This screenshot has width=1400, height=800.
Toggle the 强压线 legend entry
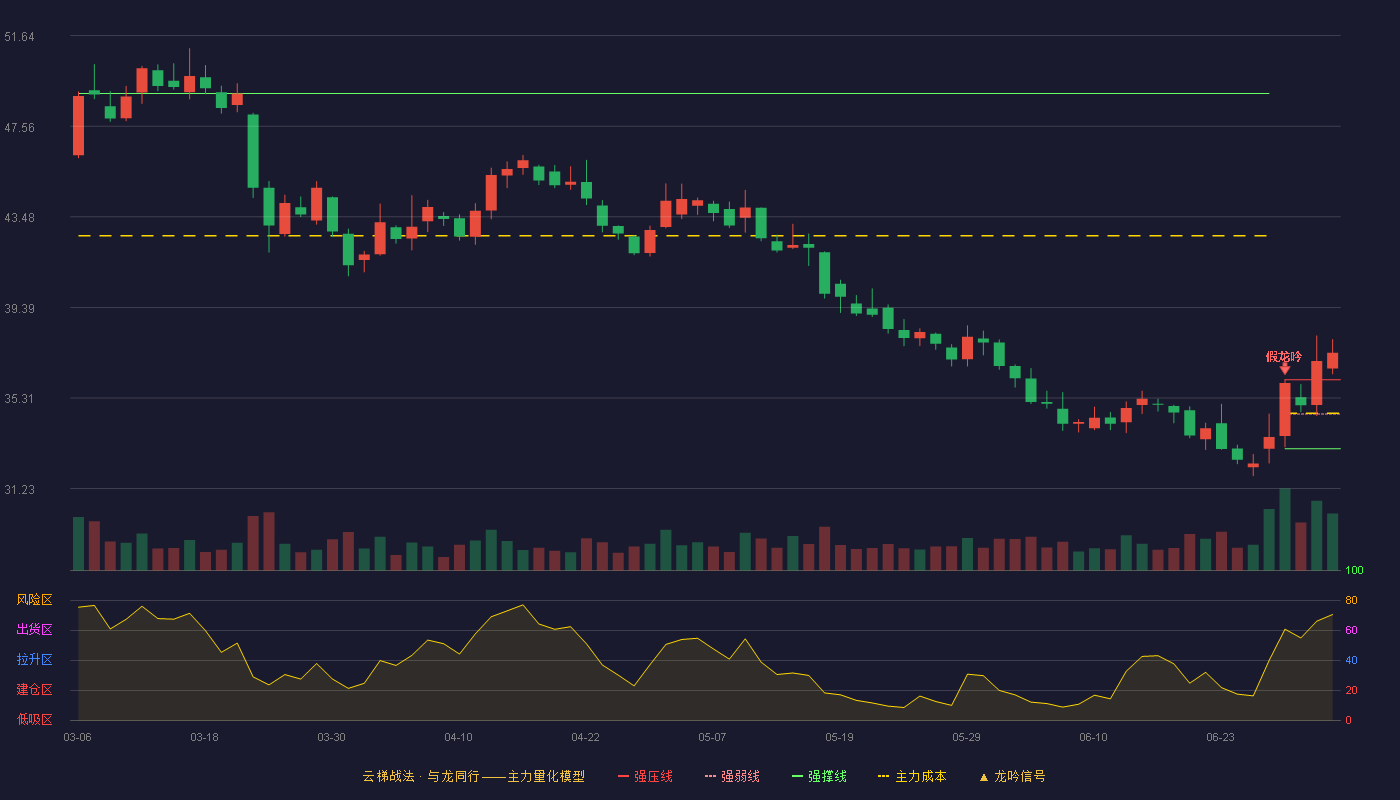645,776
